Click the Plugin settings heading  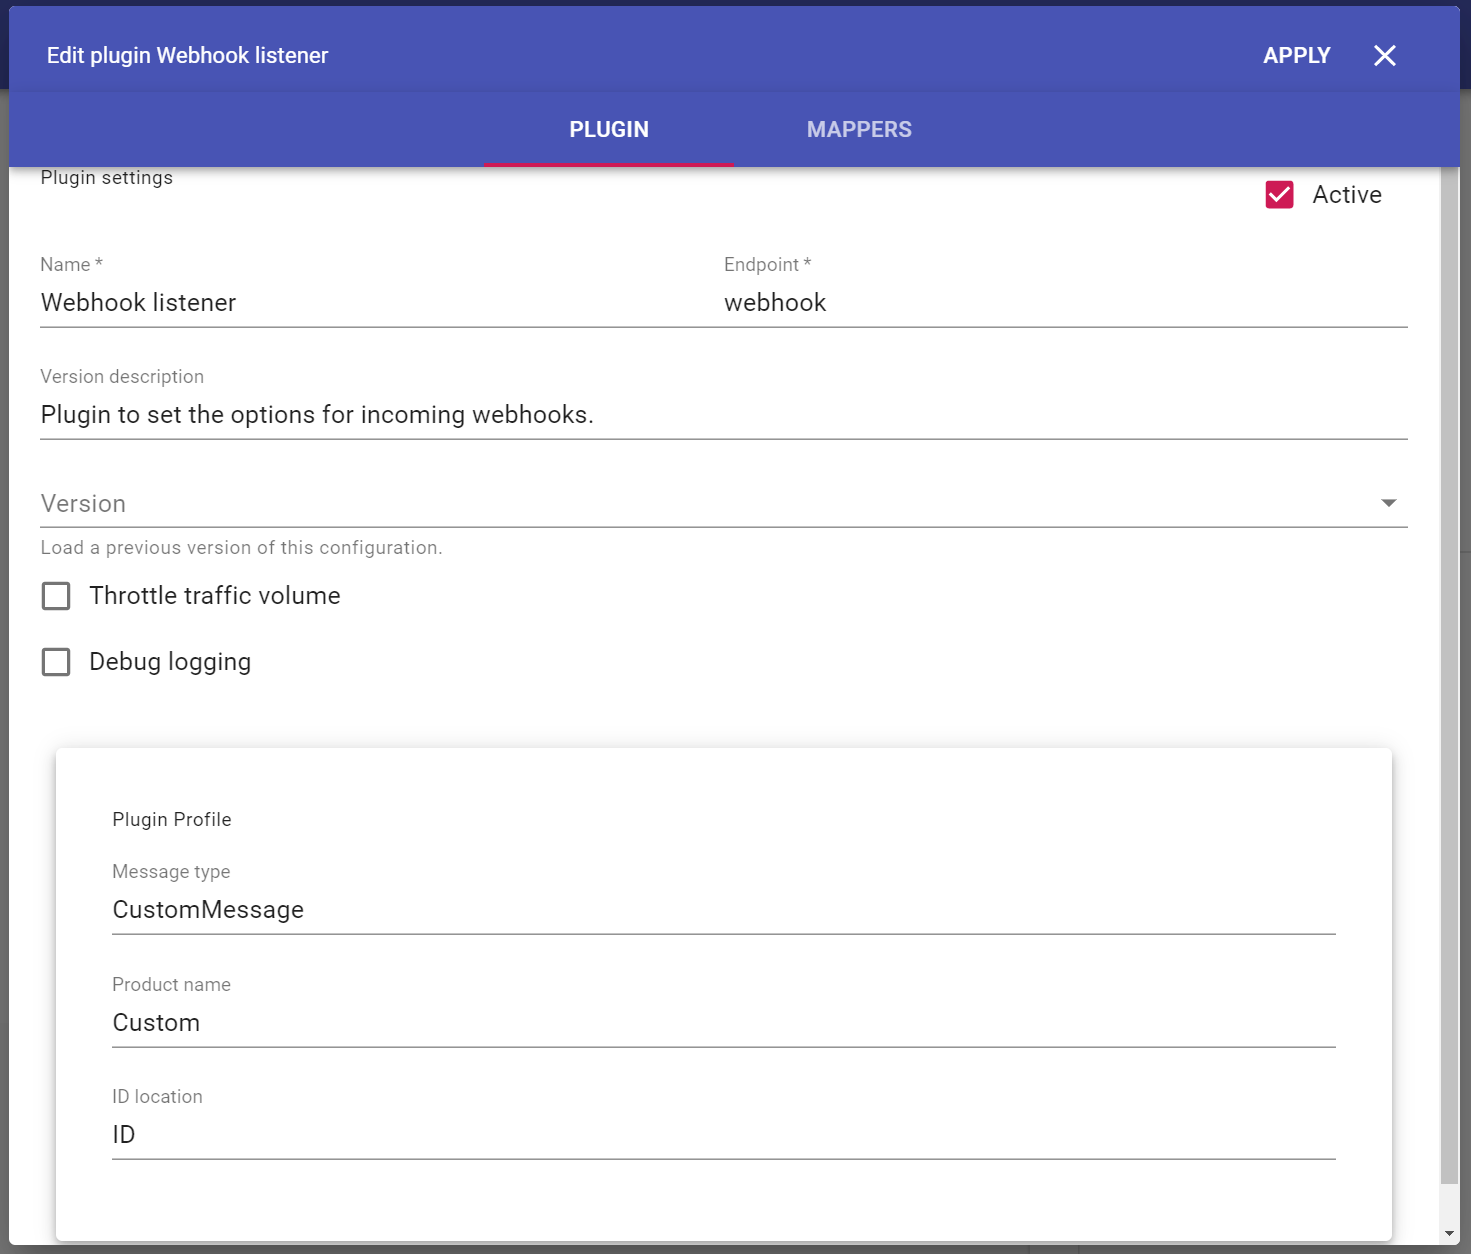107,178
